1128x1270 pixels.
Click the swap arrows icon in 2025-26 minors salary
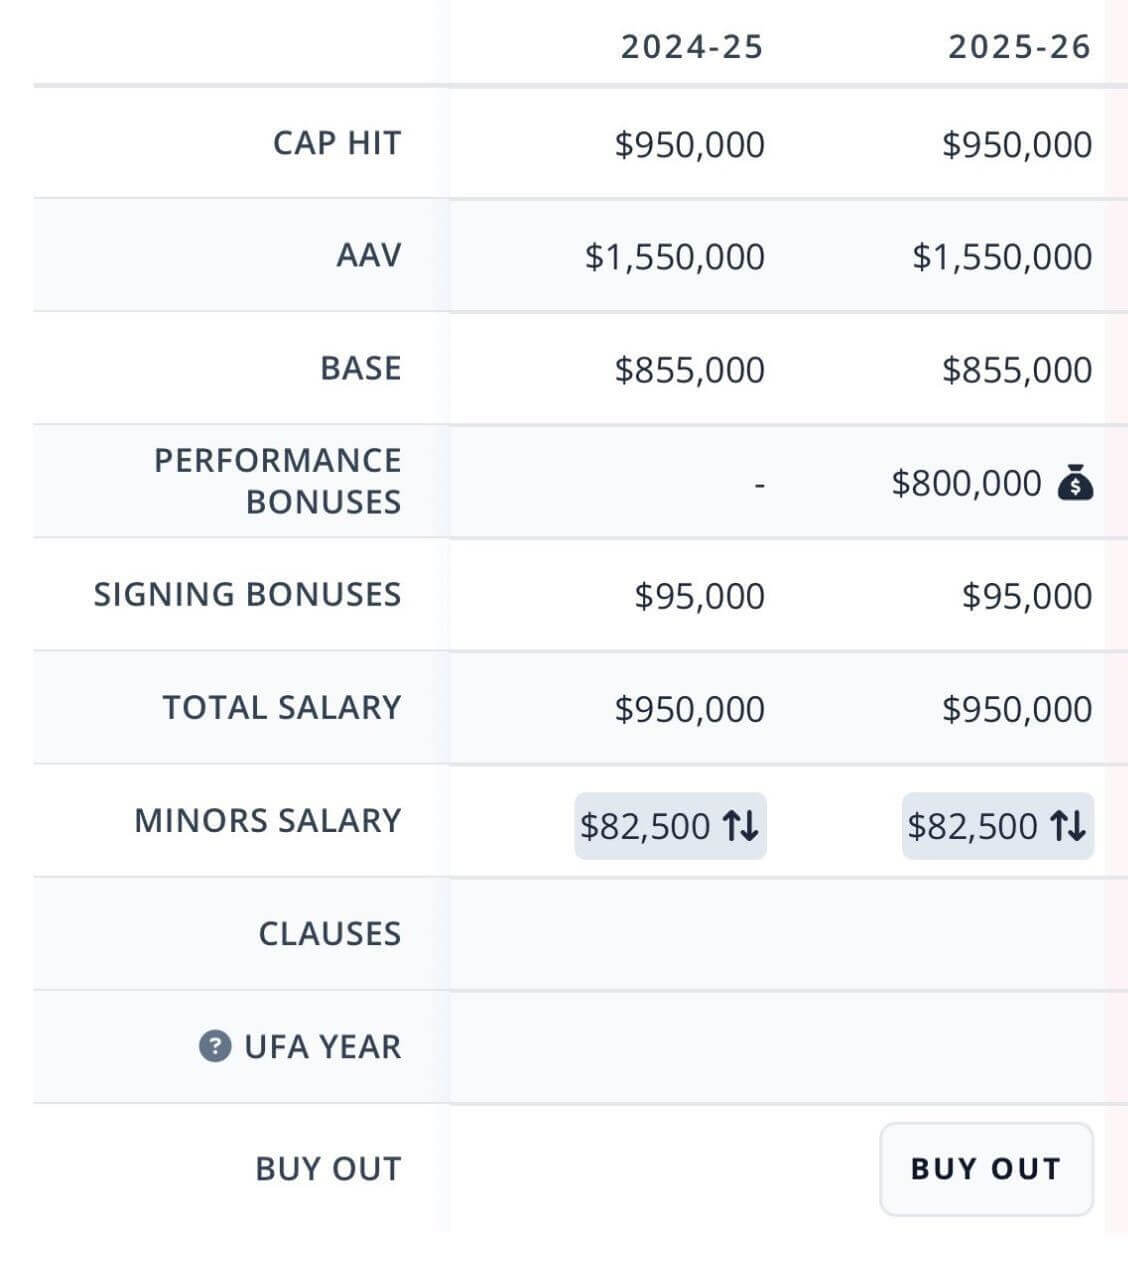coord(1068,826)
